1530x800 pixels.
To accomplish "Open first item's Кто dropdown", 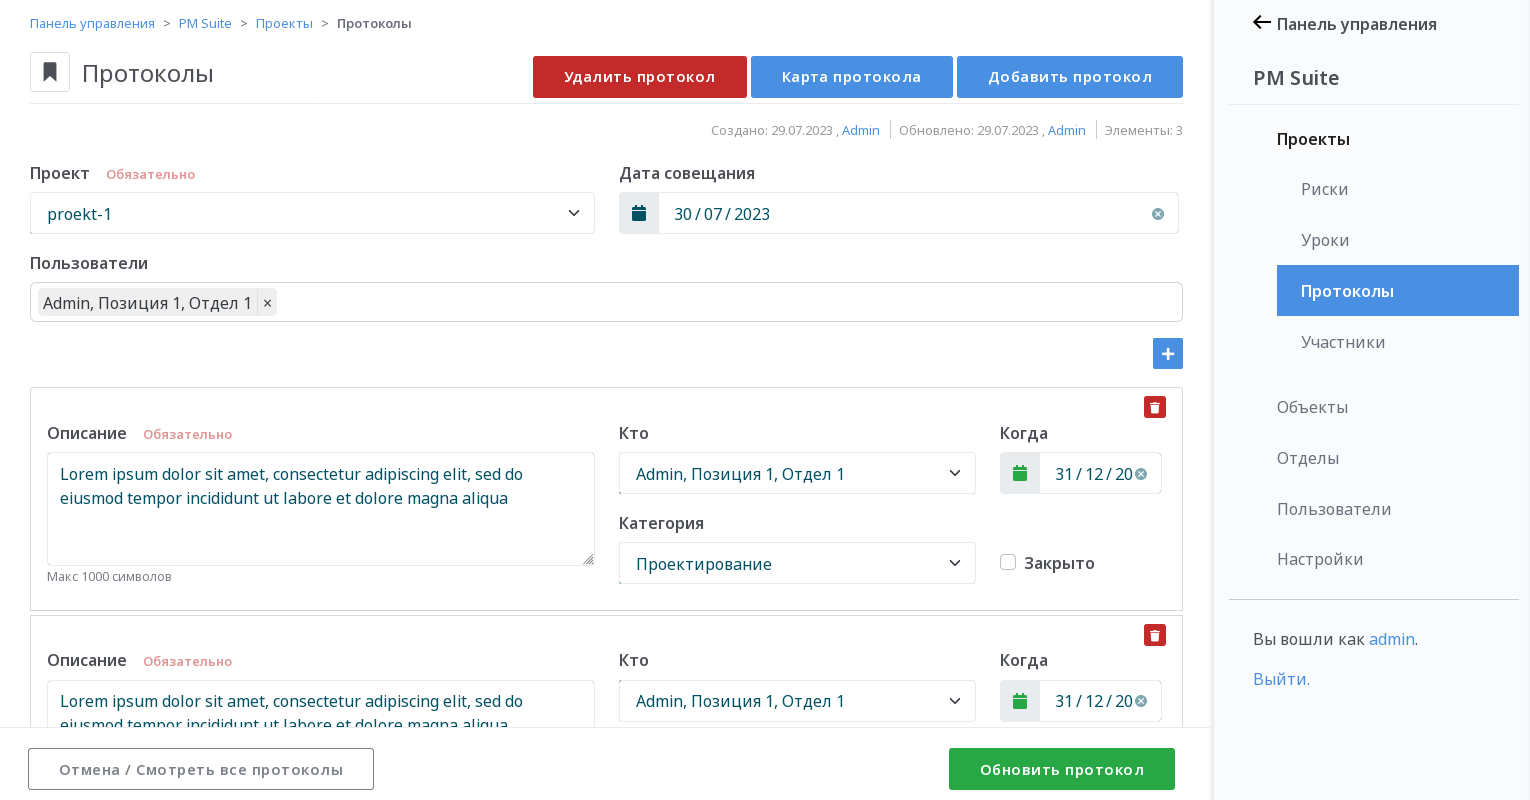I will (797, 473).
